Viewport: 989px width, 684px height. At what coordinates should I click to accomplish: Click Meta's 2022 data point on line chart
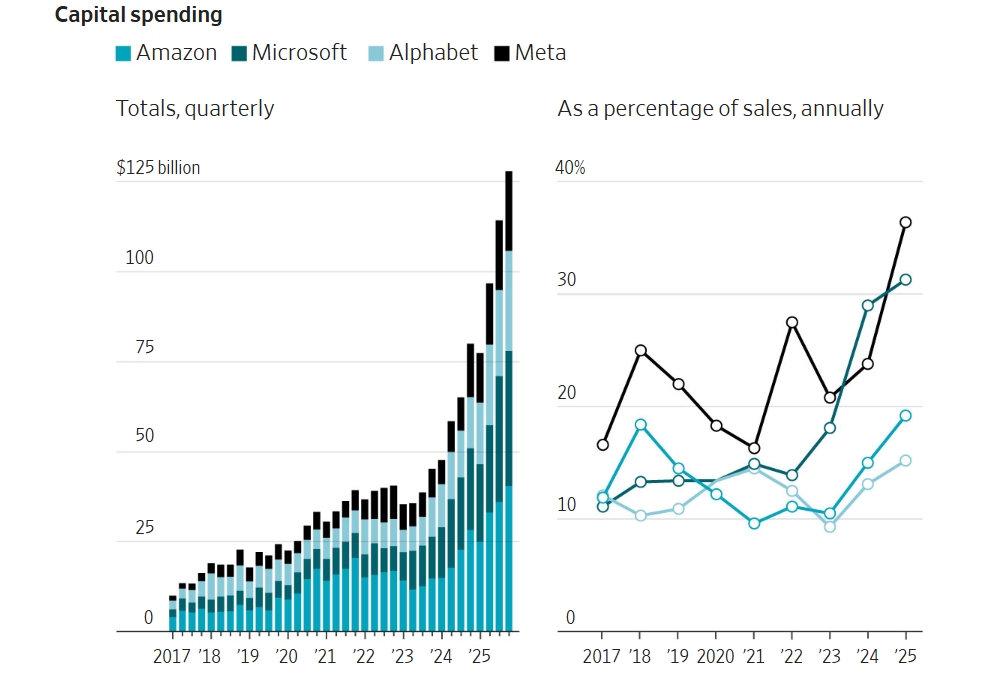[792, 322]
